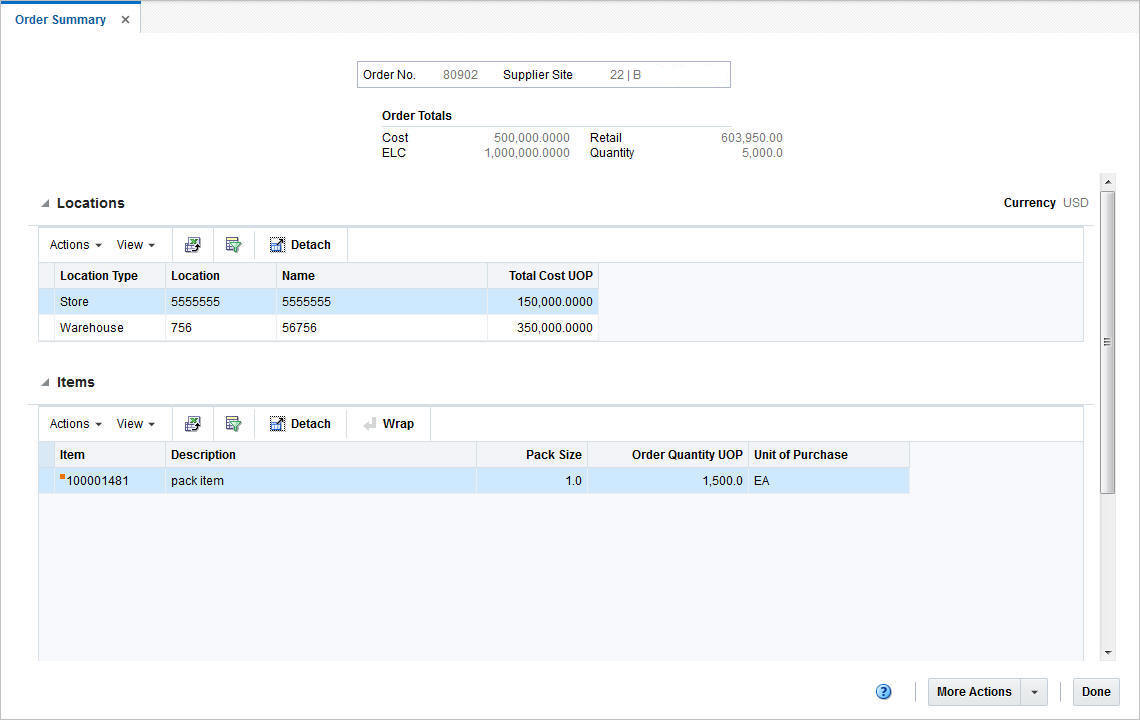Viewport: 1140px width, 720px height.
Task: Open the More Actions dropdown arrow
Action: coord(1034,691)
